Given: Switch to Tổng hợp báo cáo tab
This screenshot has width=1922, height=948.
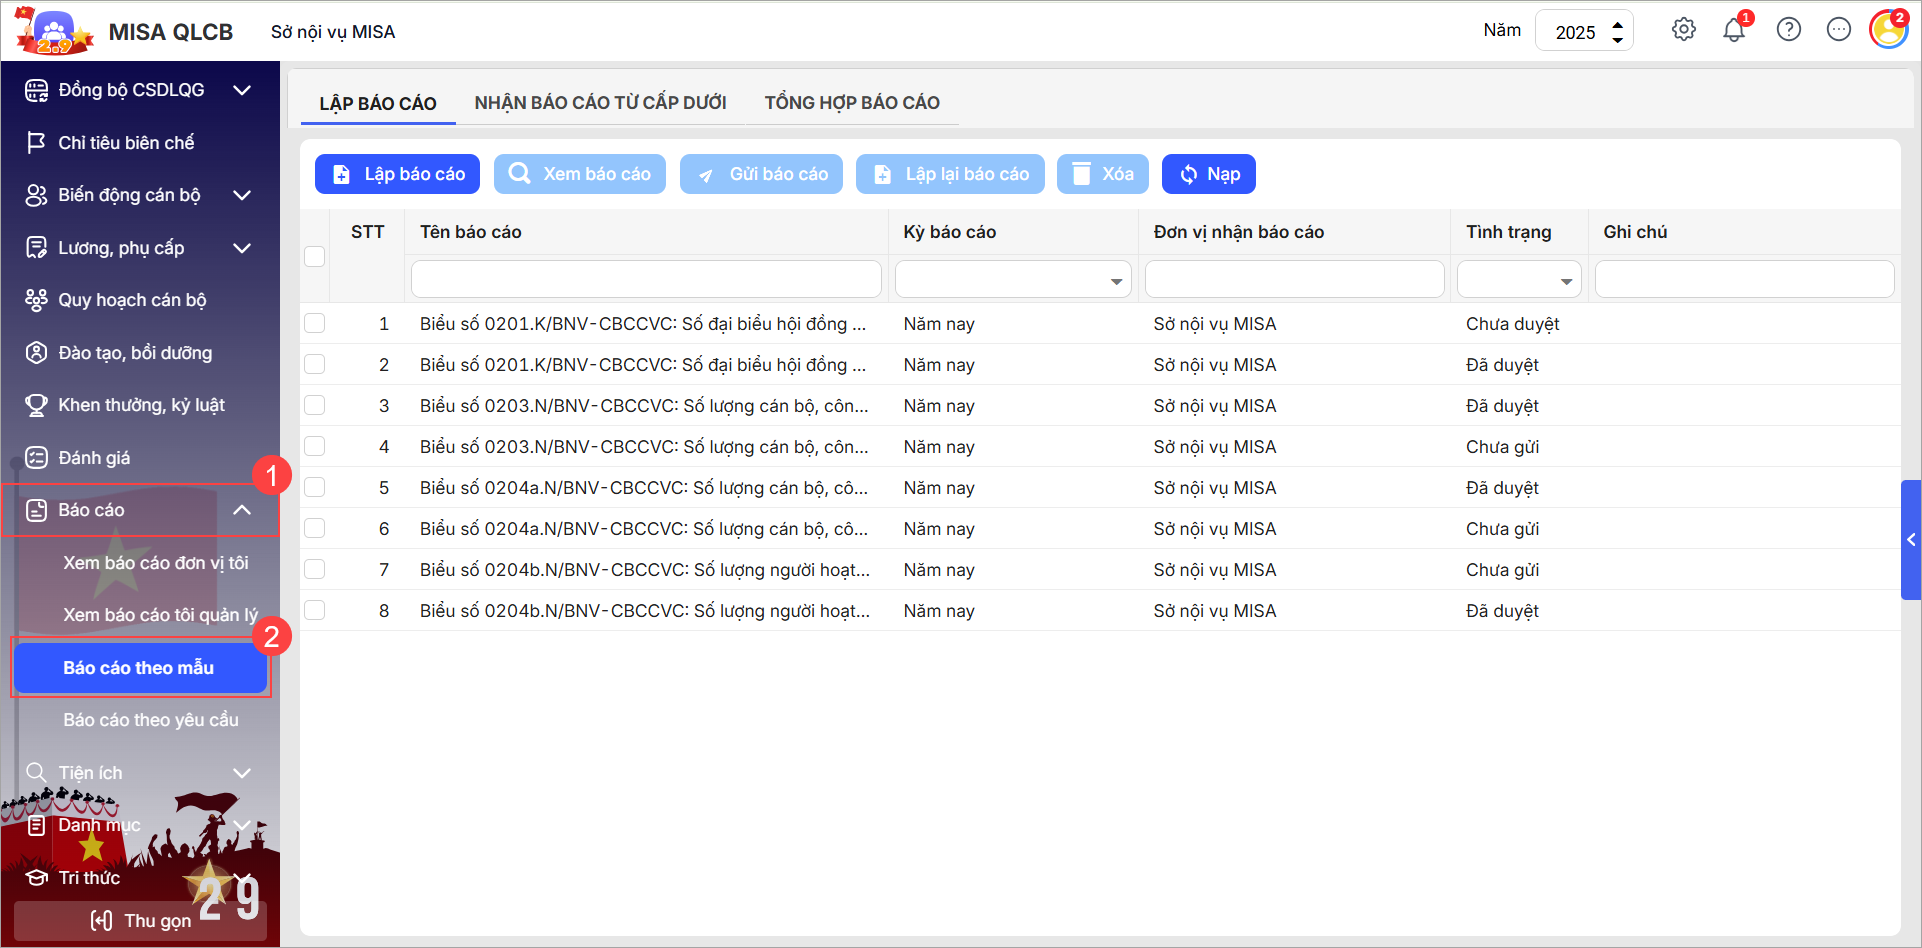Looking at the screenshot, I should pyautogui.click(x=852, y=103).
